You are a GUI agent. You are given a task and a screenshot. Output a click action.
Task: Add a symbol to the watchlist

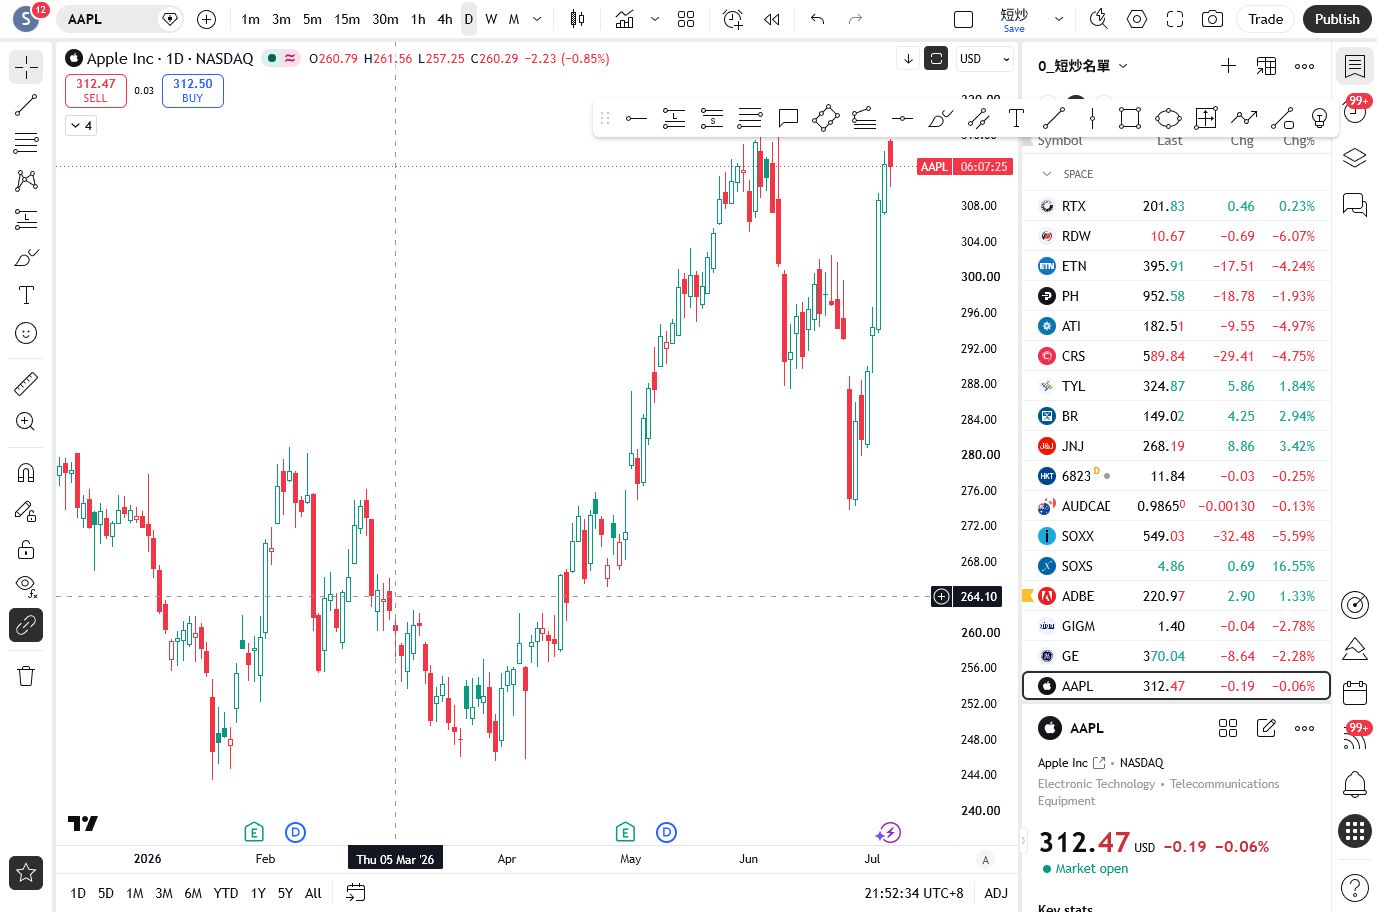(x=1228, y=66)
